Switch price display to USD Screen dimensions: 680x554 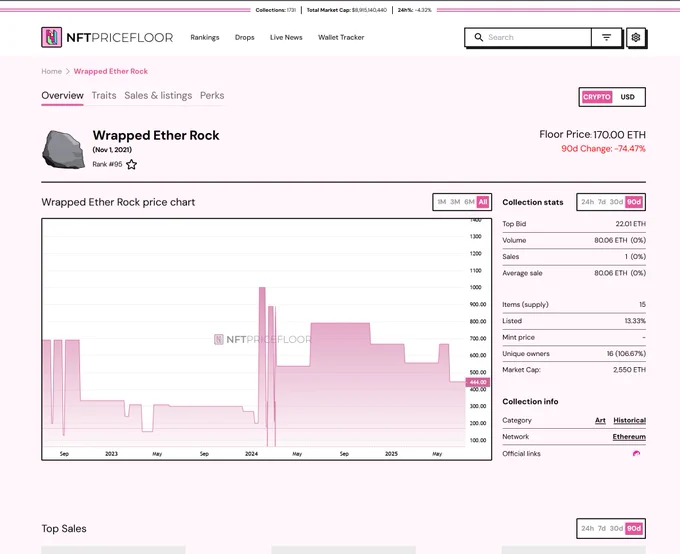click(627, 97)
